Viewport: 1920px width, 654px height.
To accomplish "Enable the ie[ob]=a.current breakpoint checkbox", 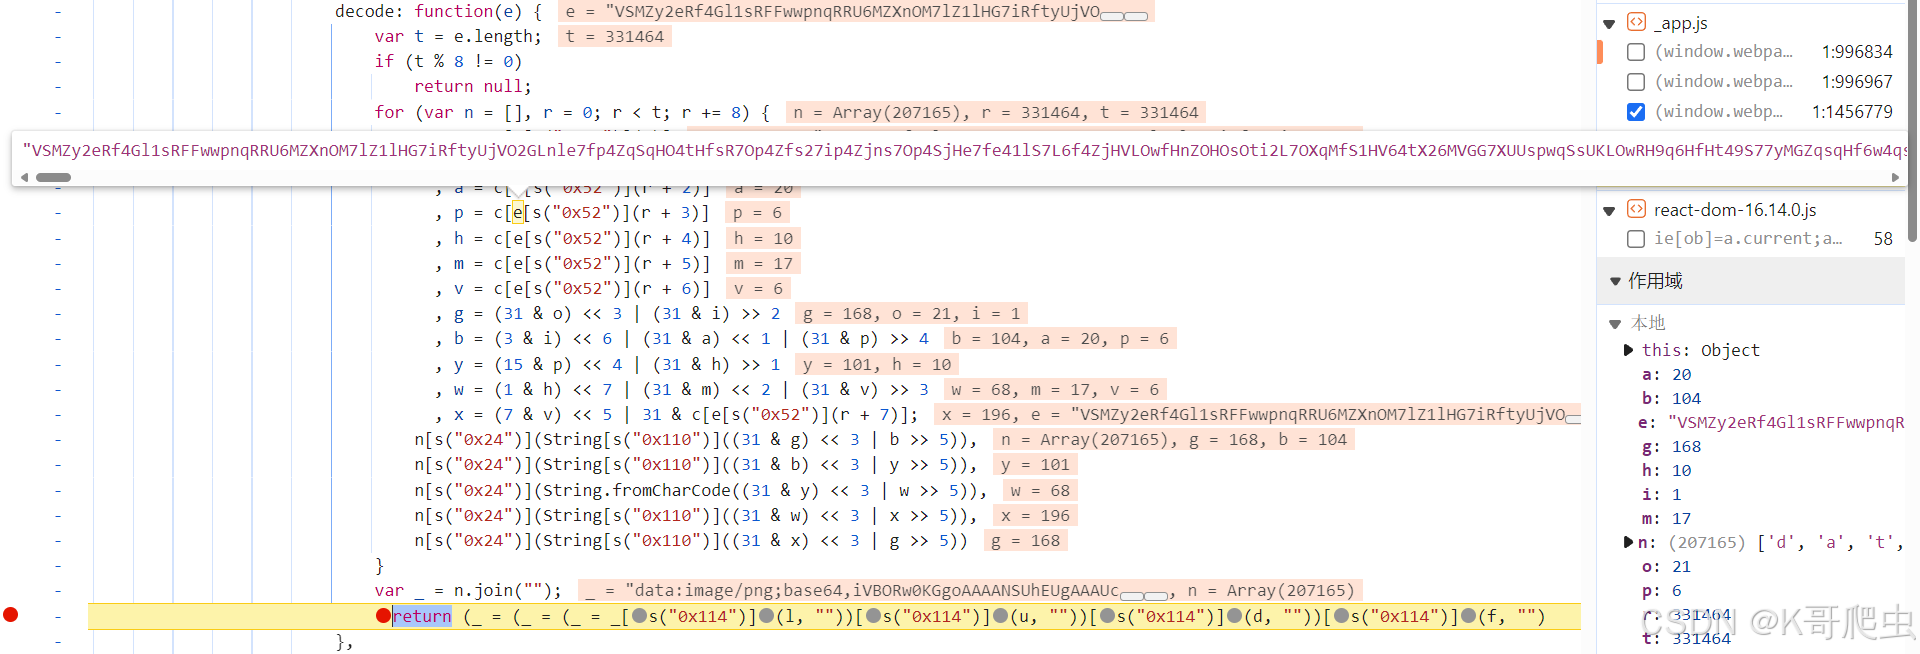I will tap(1636, 239).
